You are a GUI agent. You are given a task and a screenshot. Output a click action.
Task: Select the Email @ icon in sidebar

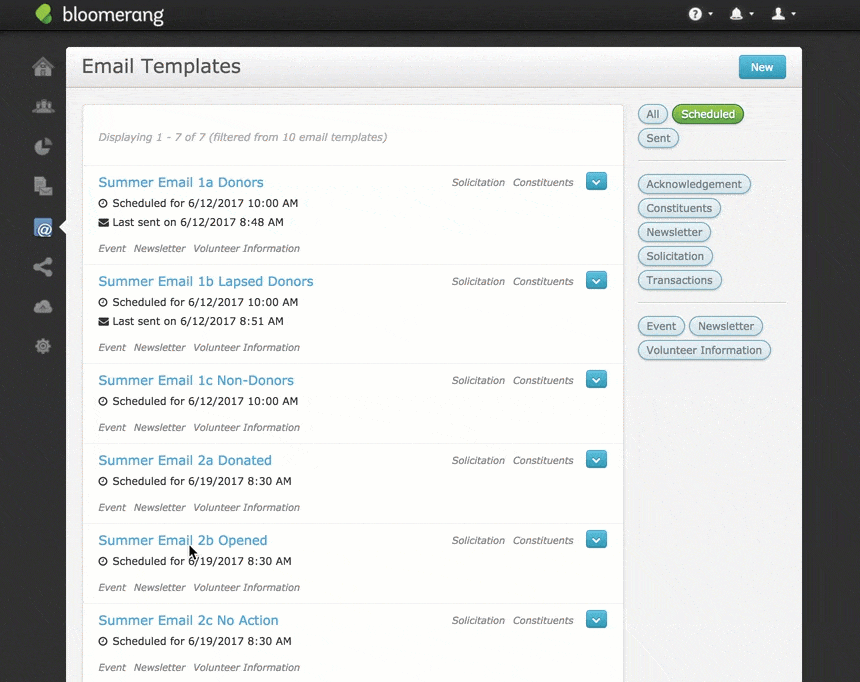coord(43,228)
